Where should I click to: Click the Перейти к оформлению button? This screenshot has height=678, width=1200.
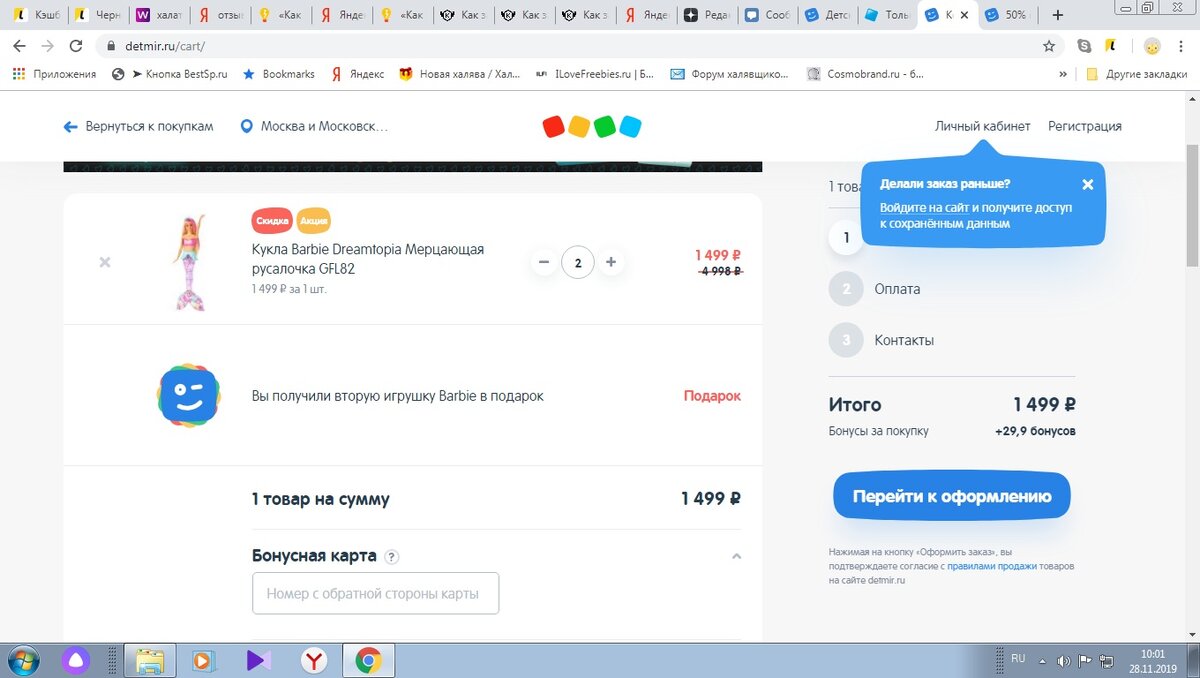951,496
